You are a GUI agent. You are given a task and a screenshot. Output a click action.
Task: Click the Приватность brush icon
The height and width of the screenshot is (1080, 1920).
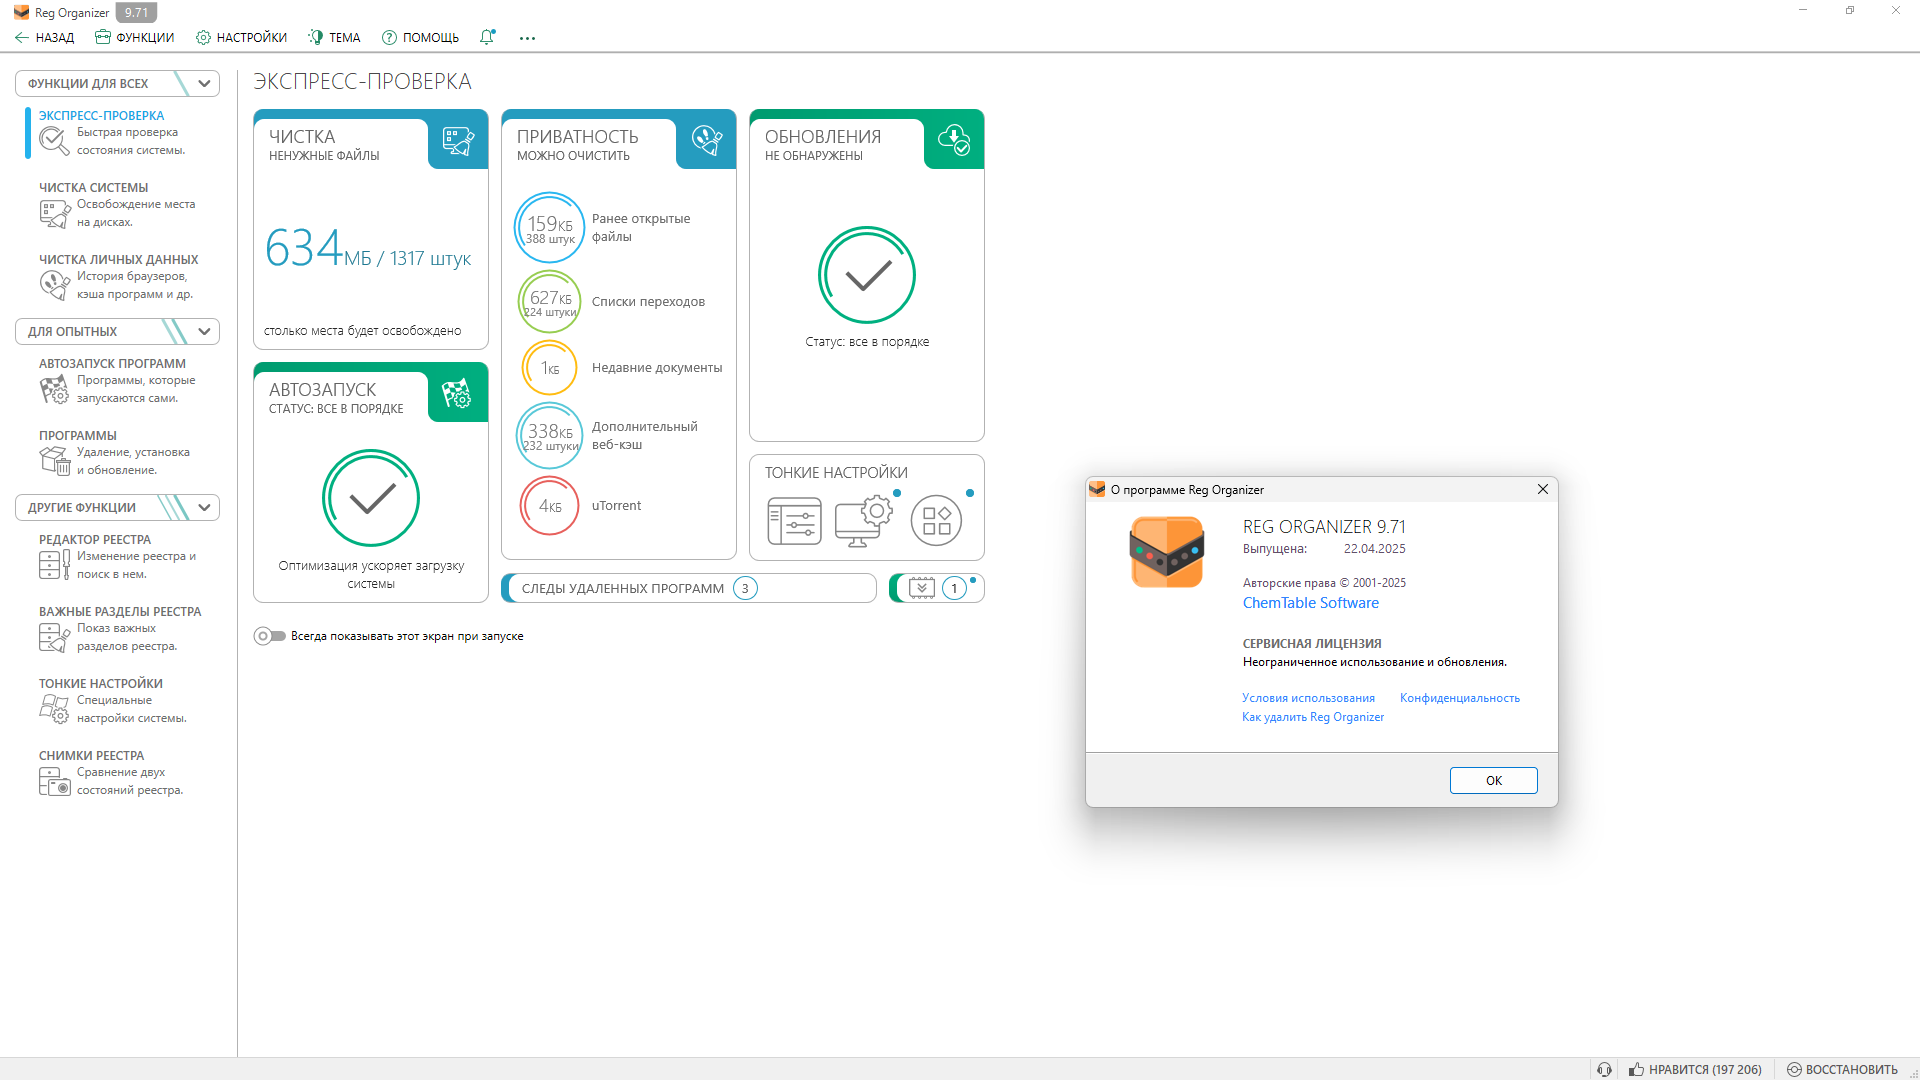706,142
